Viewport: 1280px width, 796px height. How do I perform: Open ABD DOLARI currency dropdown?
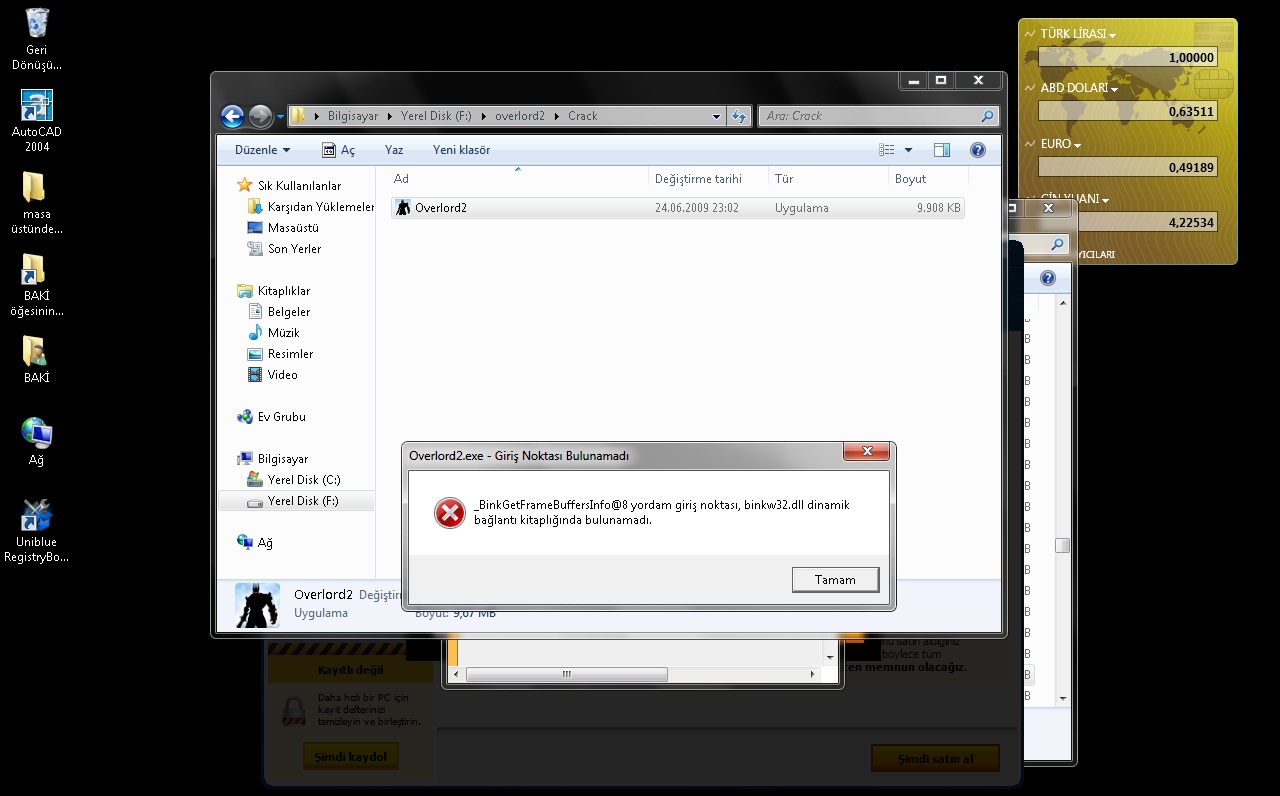click(1080, 88)
